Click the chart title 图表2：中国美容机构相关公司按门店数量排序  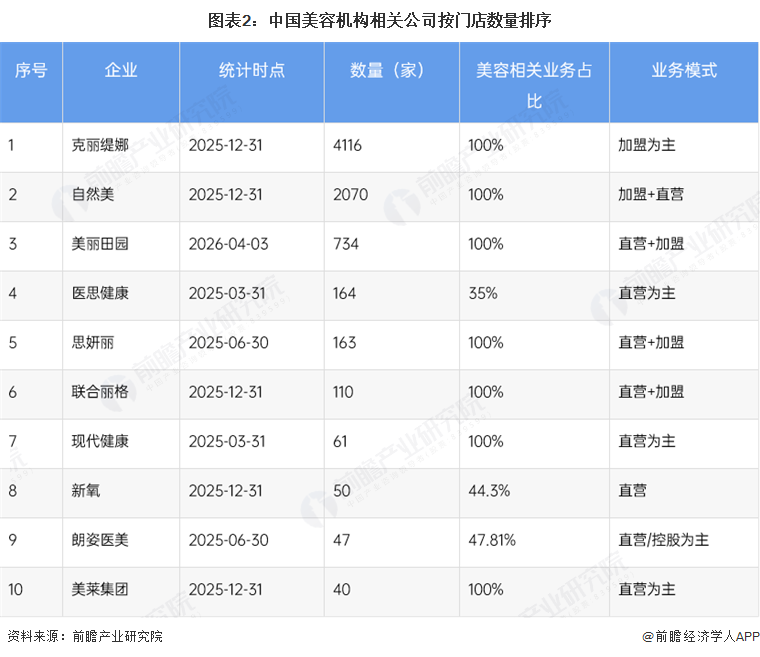(380, 20)
